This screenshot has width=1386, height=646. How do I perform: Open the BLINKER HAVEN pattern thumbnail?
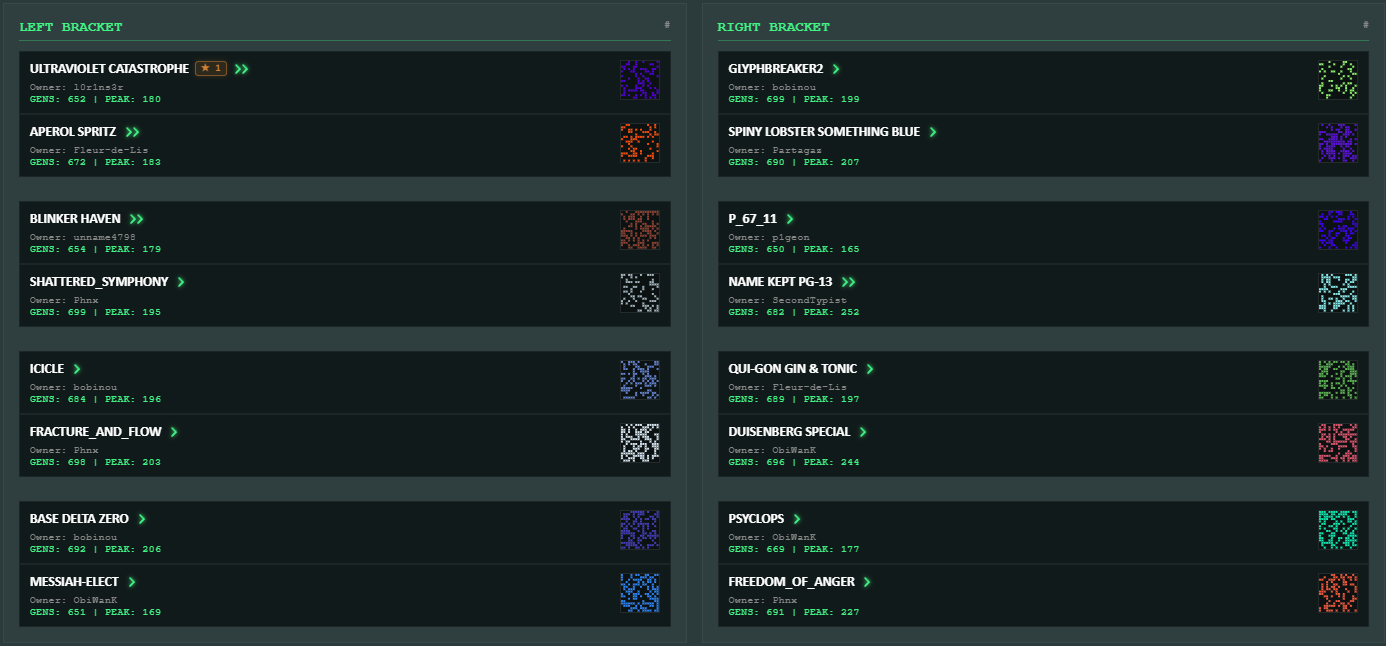[640, 230]
